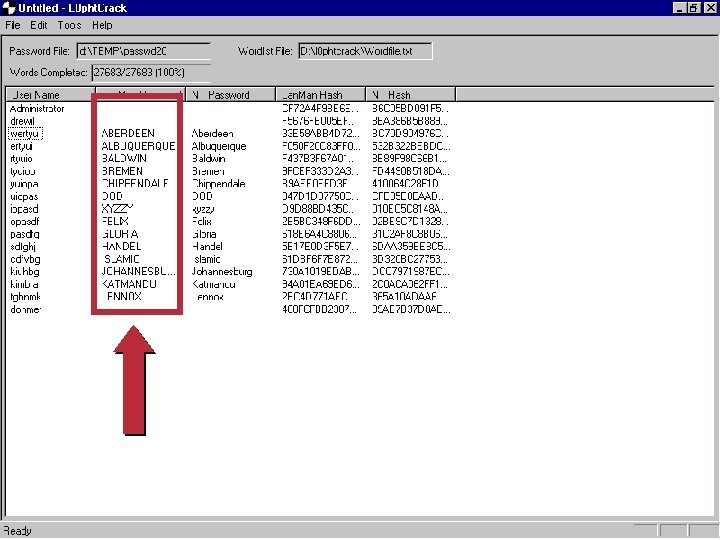Screen dimensions: 720x540
Task: Click the CHIPPENDALE LanMan password cell
Action: pos(135,184)
